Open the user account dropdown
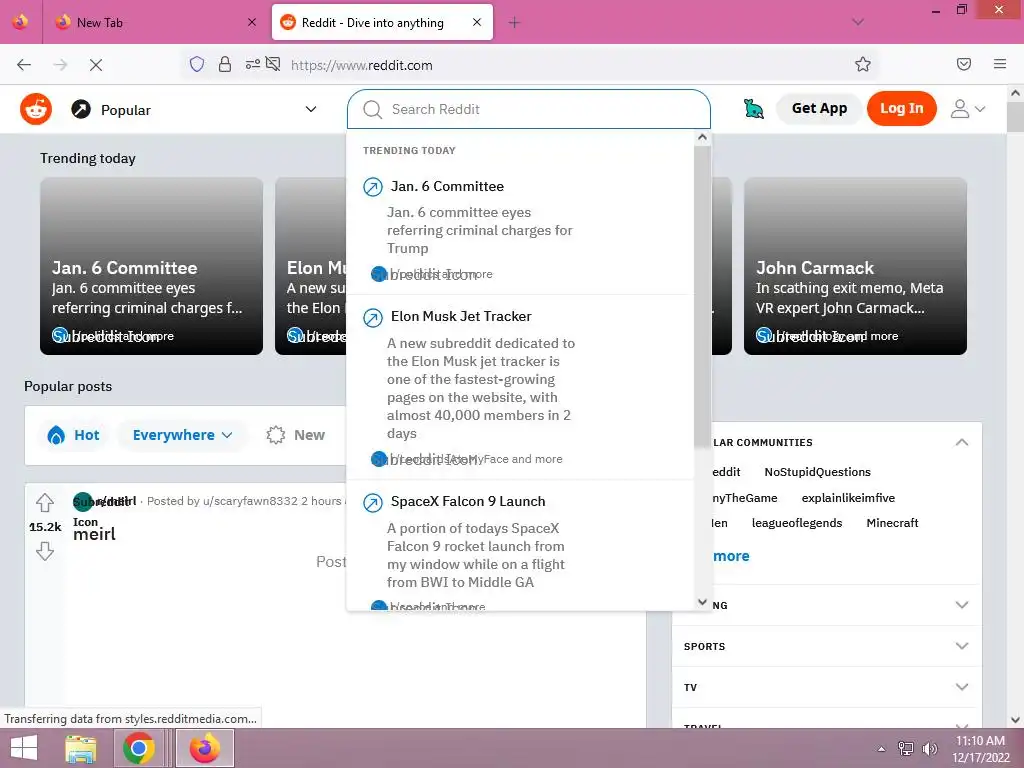The height and width of the screenshot is (768, 1024). (968, 108)
